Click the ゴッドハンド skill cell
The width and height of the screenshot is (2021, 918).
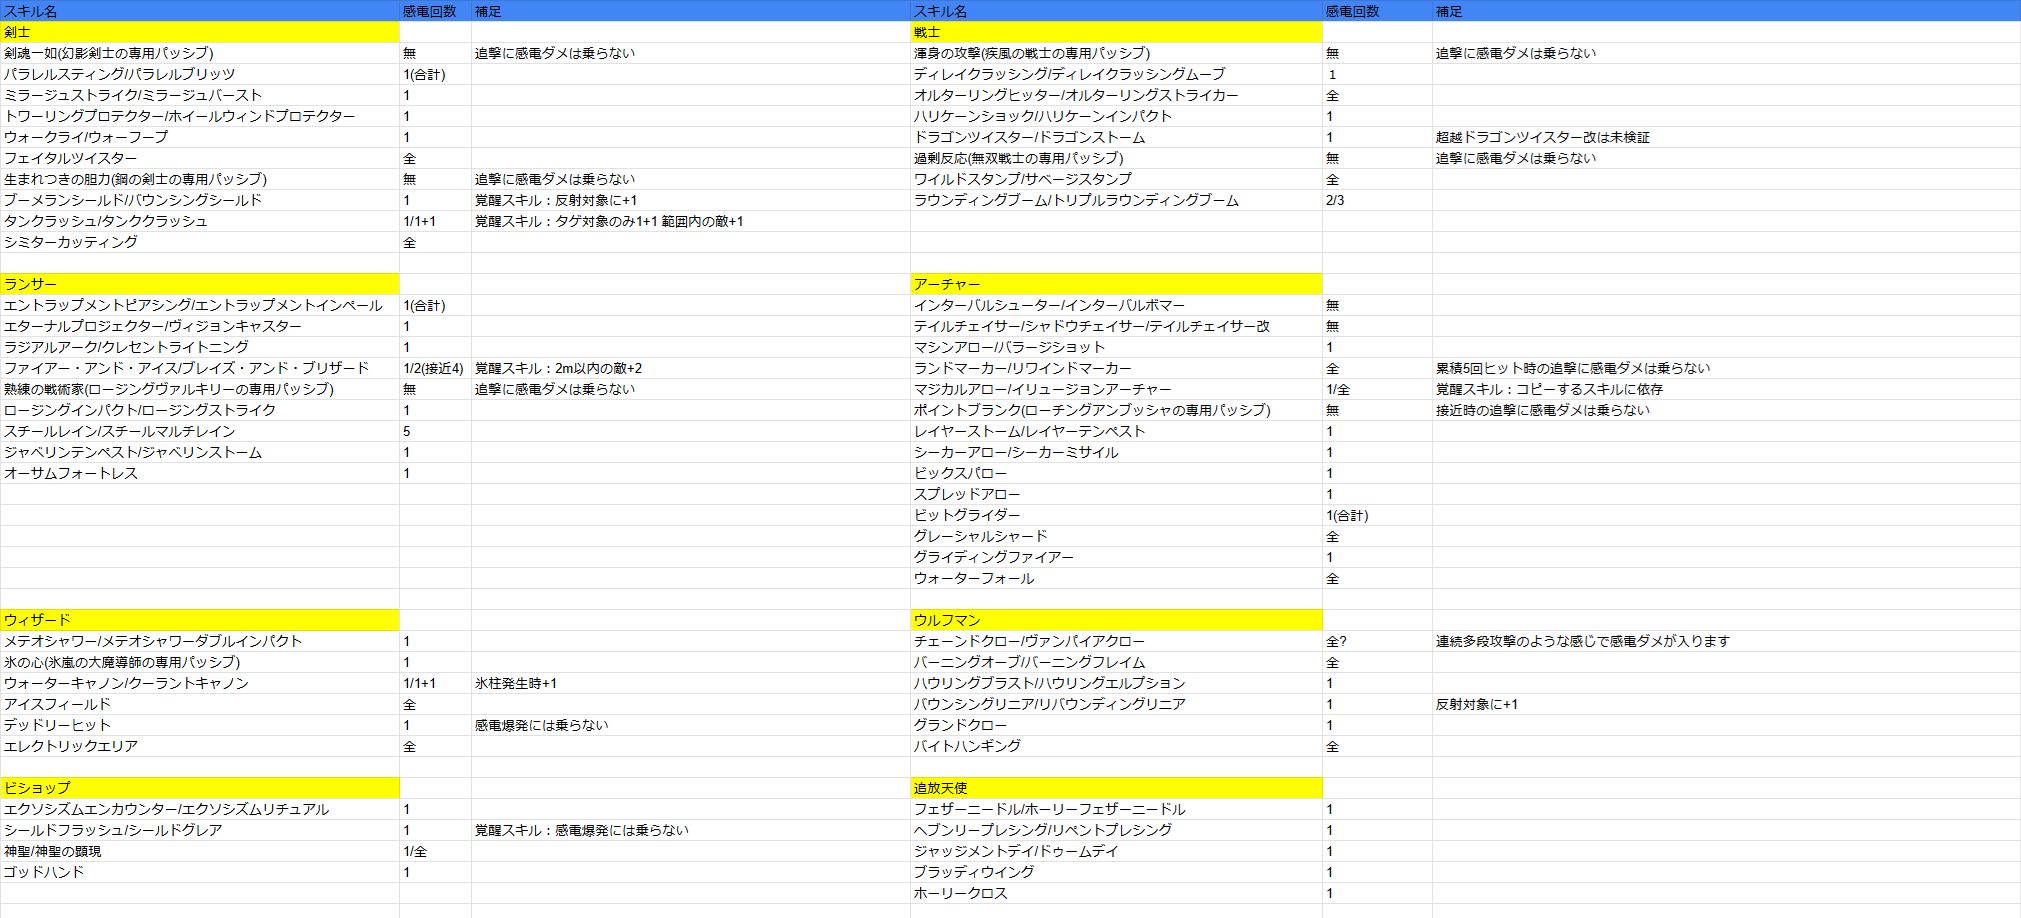coord(200,872)
